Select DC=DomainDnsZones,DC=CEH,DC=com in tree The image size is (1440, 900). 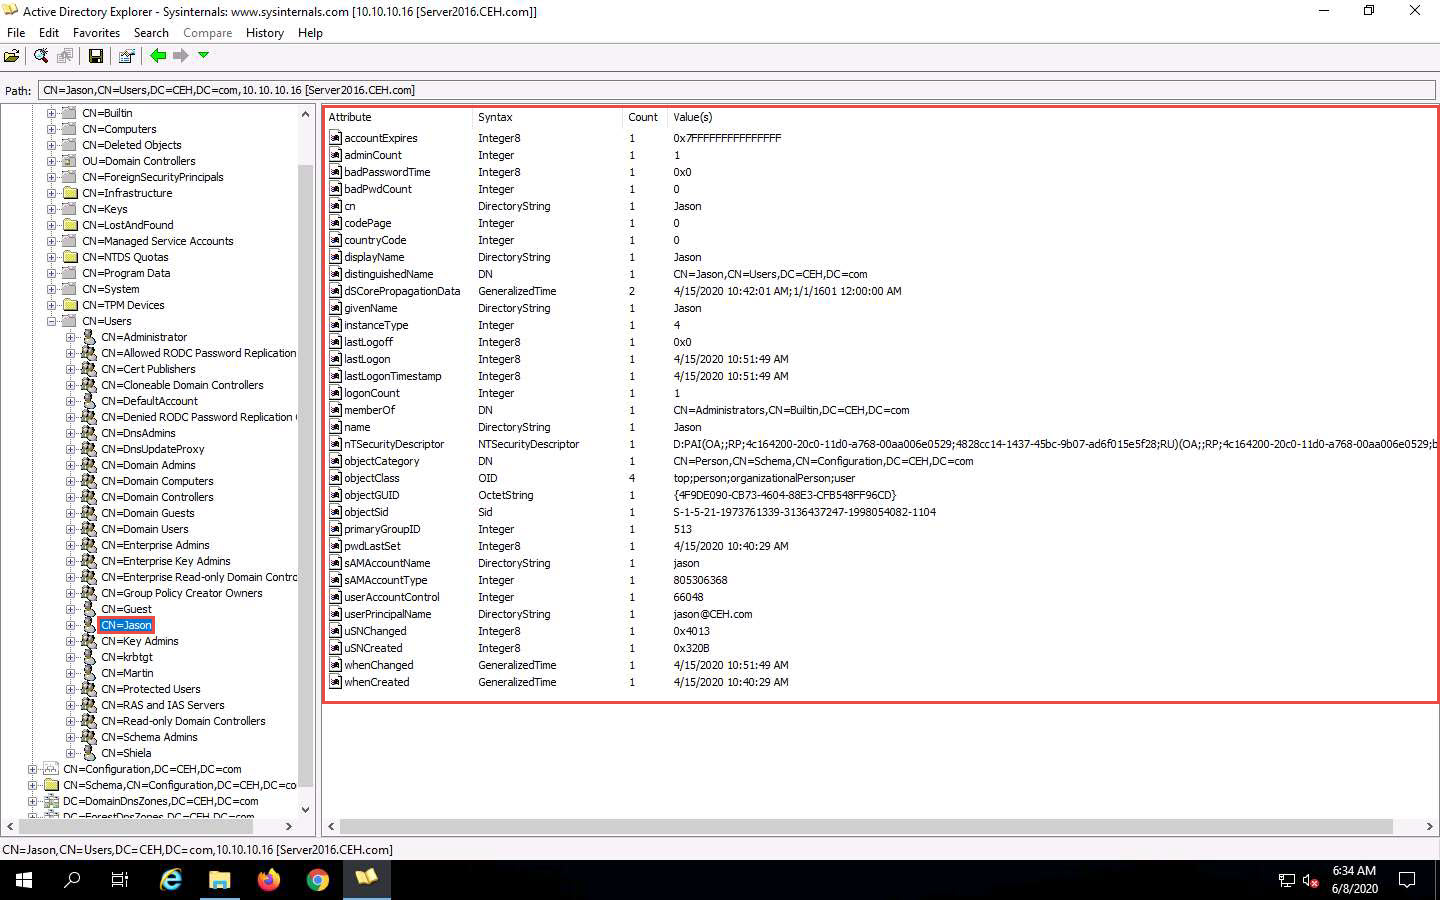click(160, 801)
